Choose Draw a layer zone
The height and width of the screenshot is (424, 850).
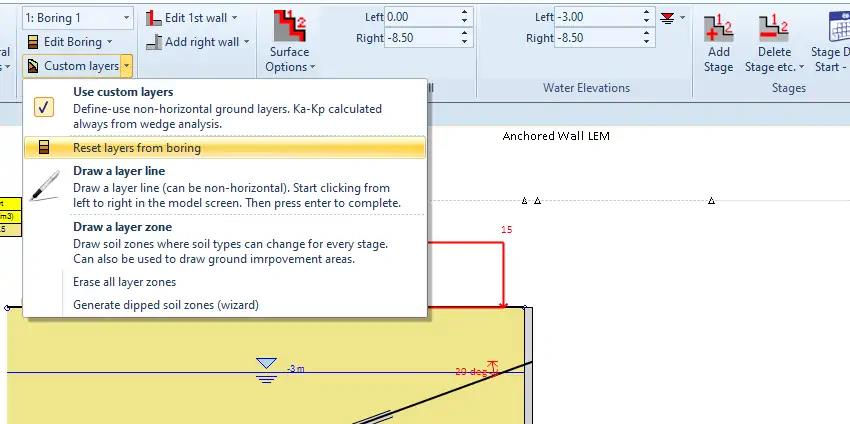point(225,243)
